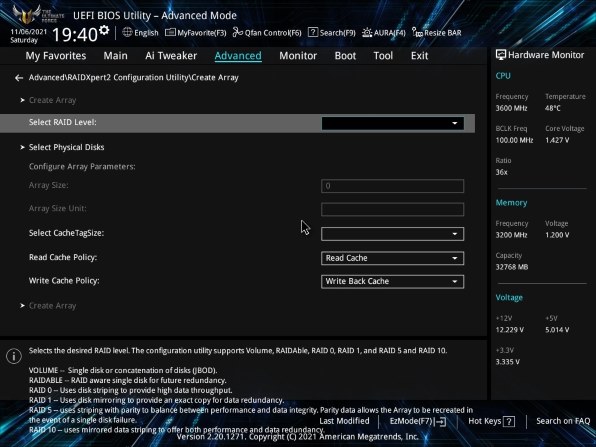The width and height of the screenshot is (596, 447).
Task: Click the Array Size Unit field
Action: [x=392, y=209]
